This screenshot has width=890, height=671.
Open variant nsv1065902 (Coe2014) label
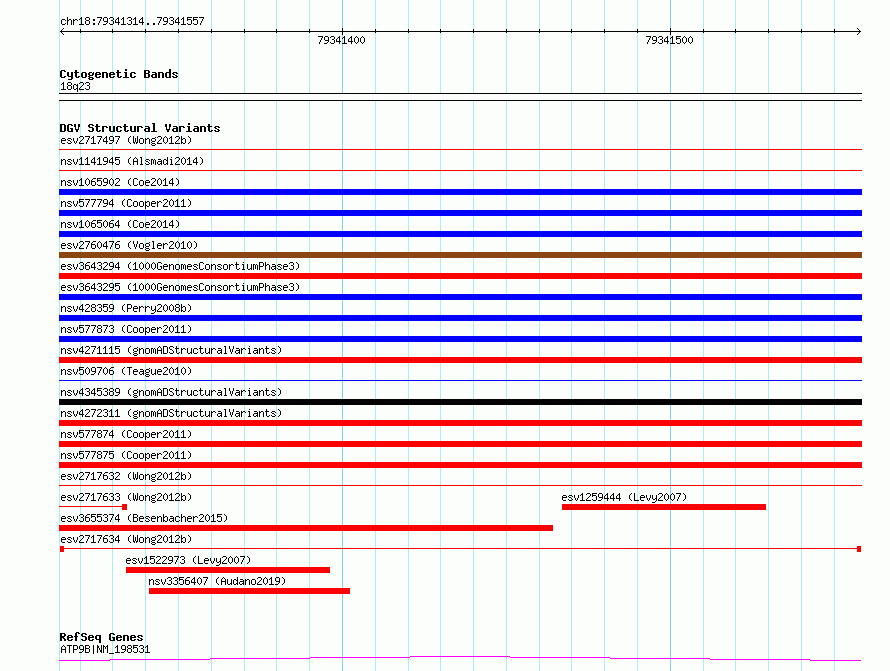pyautogui.click(x=120, y=182)
